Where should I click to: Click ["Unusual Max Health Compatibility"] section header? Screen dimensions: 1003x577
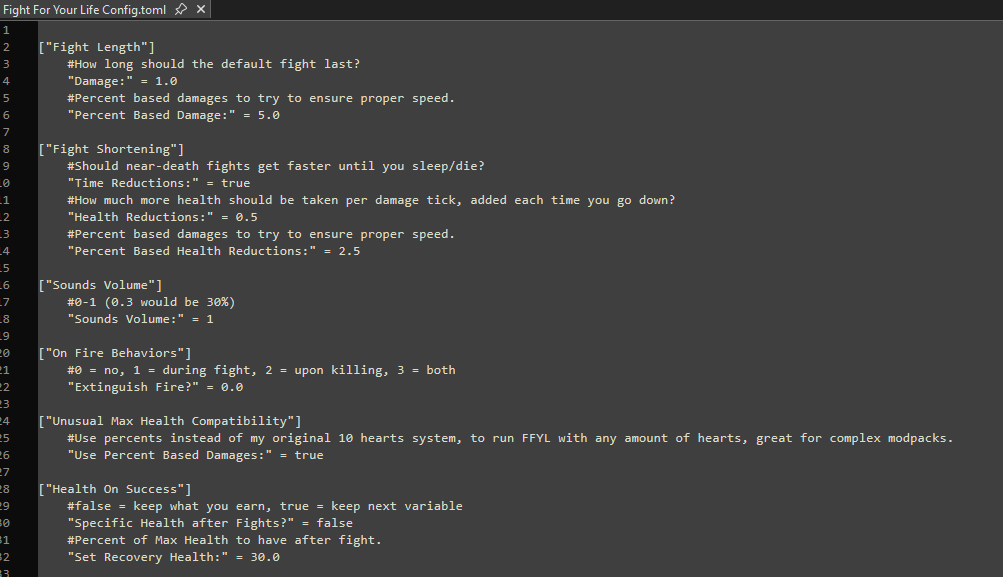169,421
